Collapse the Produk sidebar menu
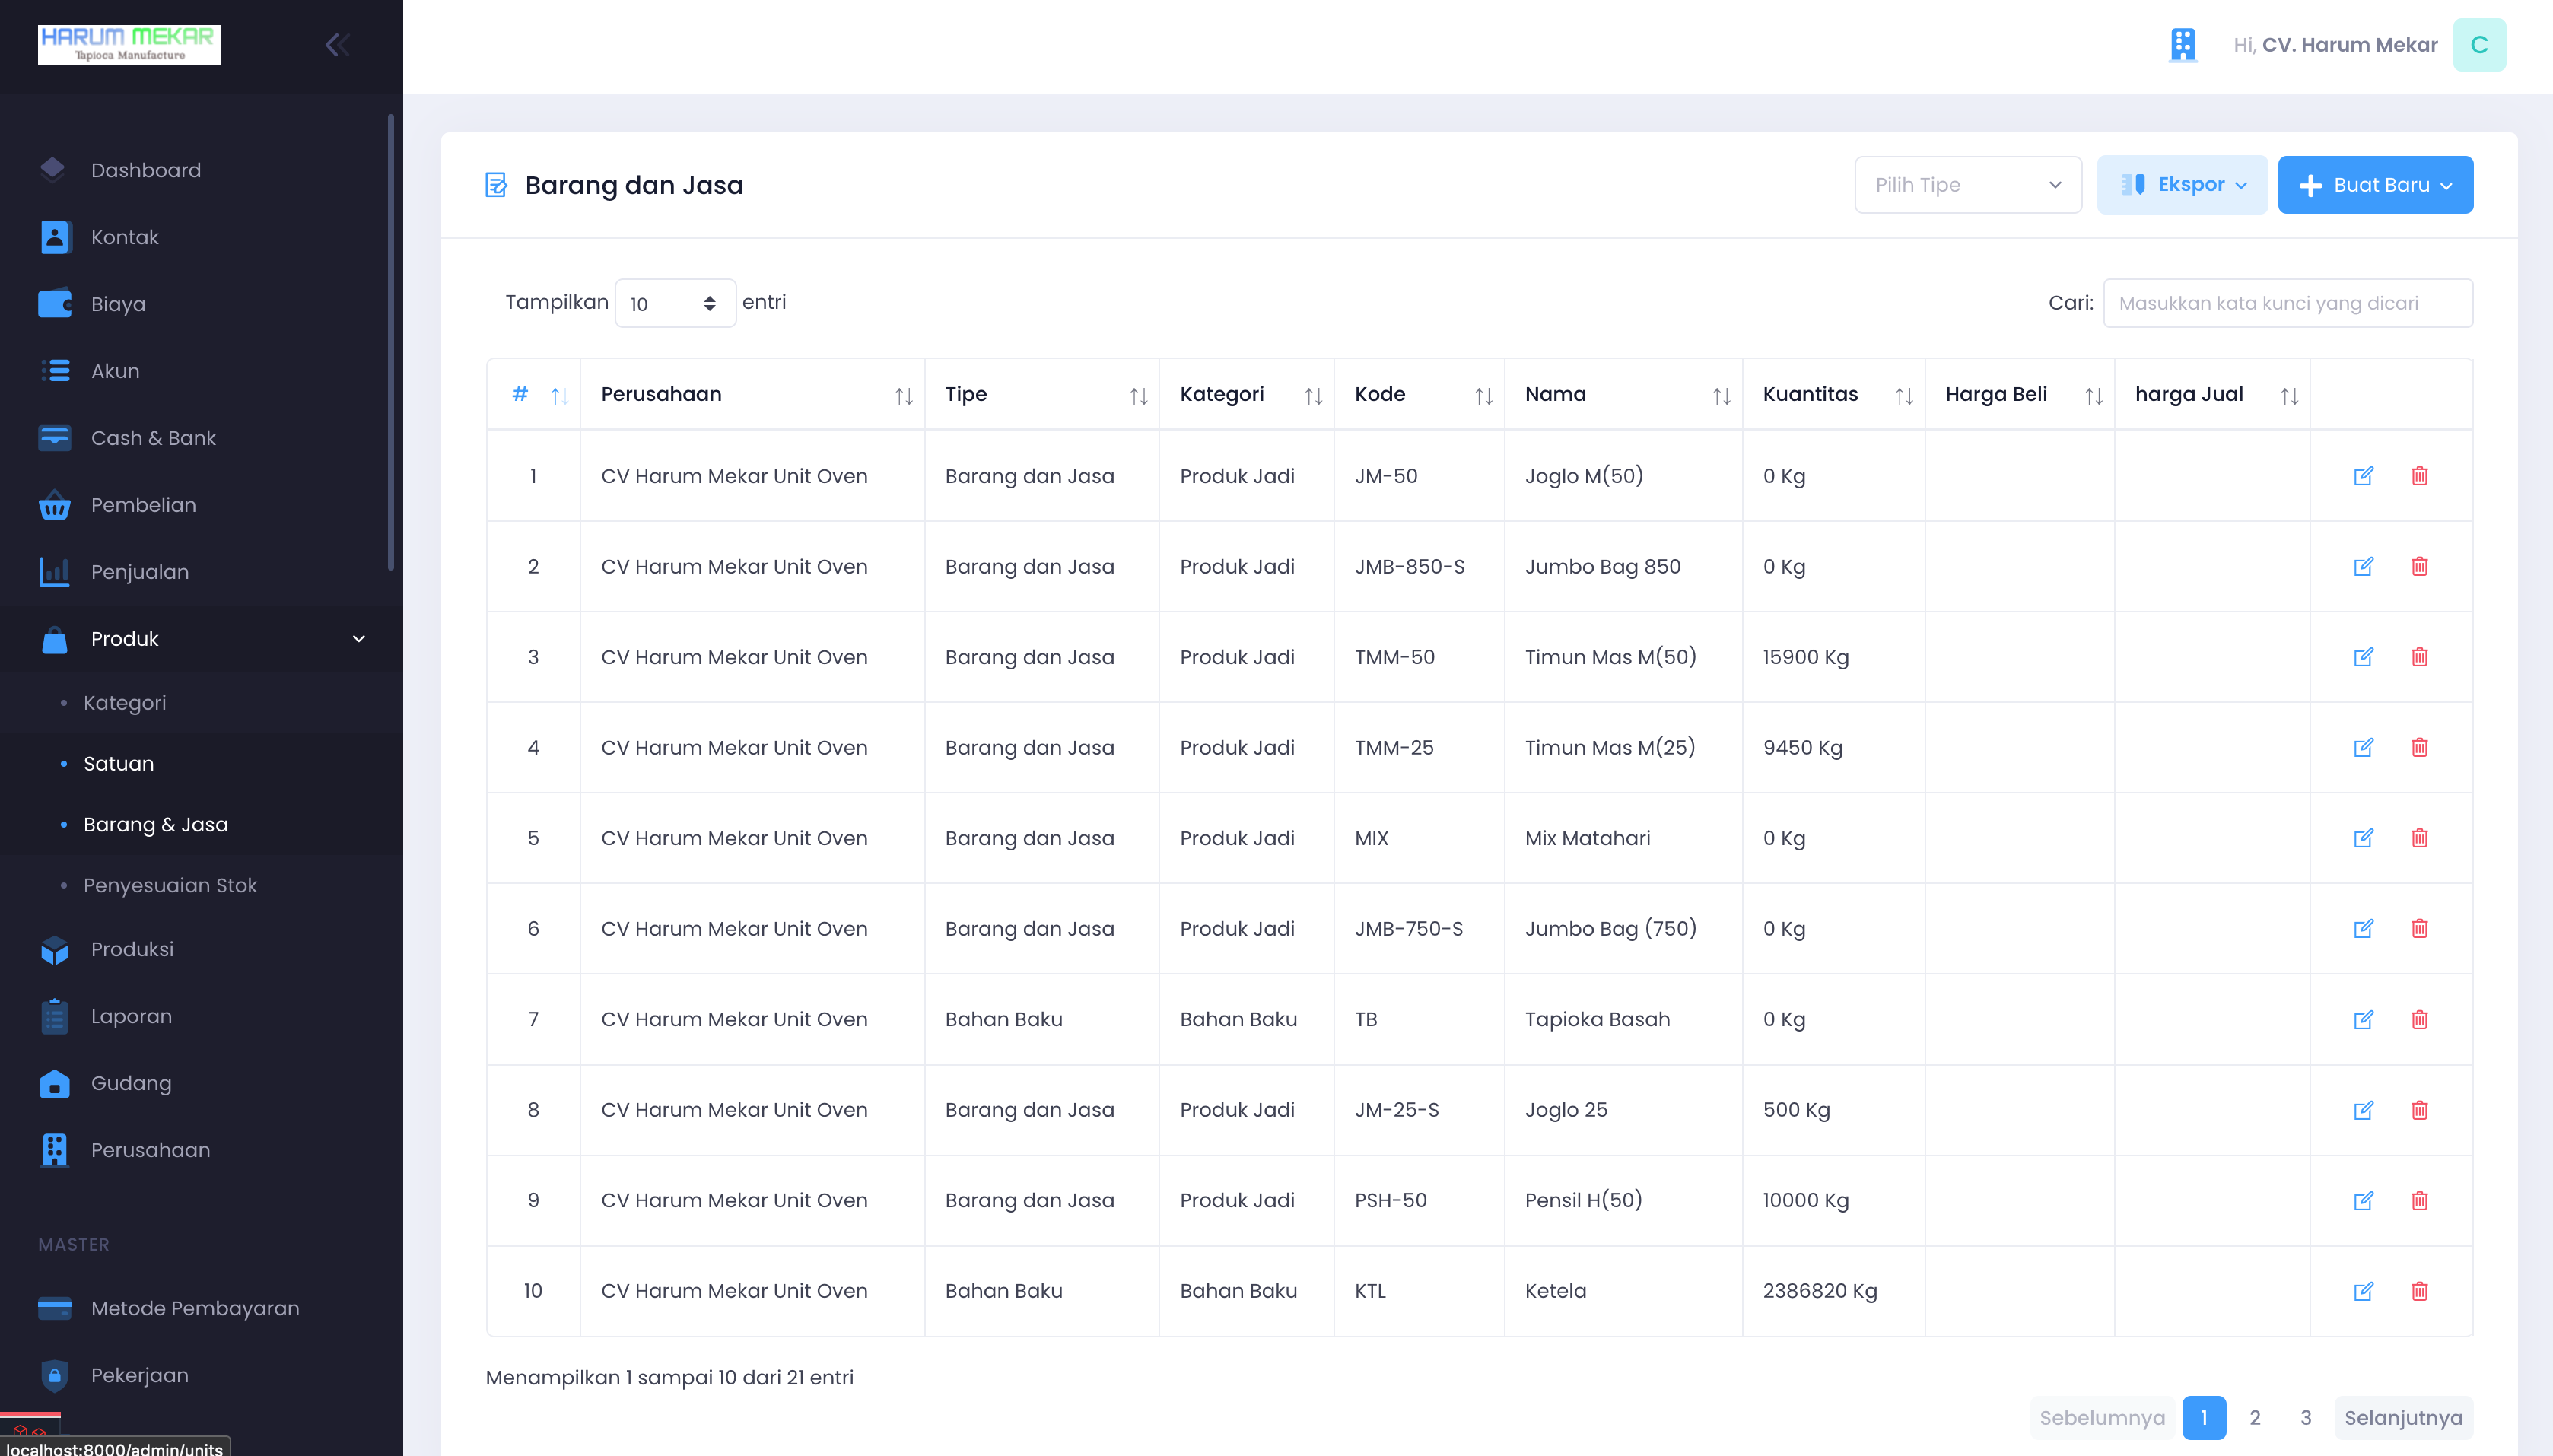This screenshot has height=1456, width=2553. click(202, 639)
